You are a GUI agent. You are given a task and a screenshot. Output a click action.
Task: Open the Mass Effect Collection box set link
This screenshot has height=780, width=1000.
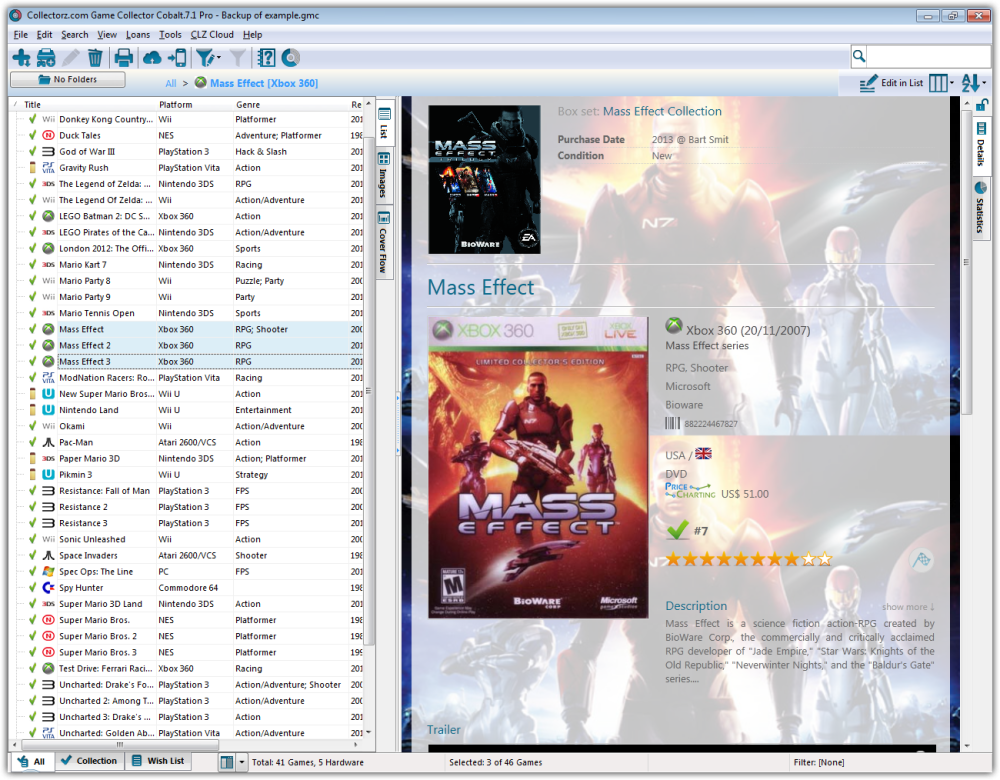pos(662,111)
